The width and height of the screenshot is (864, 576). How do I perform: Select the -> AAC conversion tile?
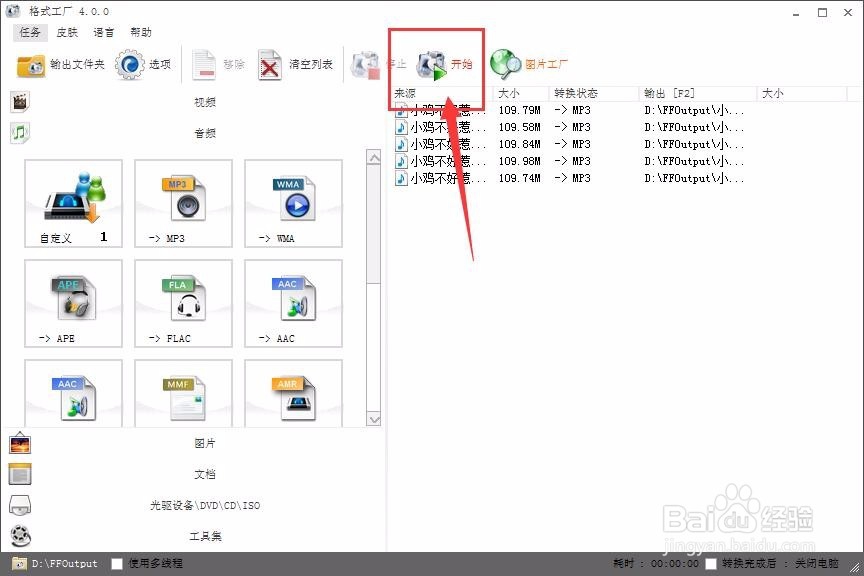pyautogui.click(x=293, y=303)
